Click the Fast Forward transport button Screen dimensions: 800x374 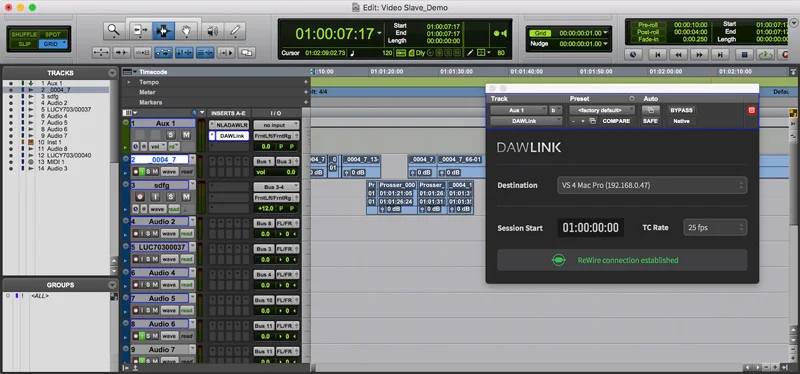coord(699,54)
